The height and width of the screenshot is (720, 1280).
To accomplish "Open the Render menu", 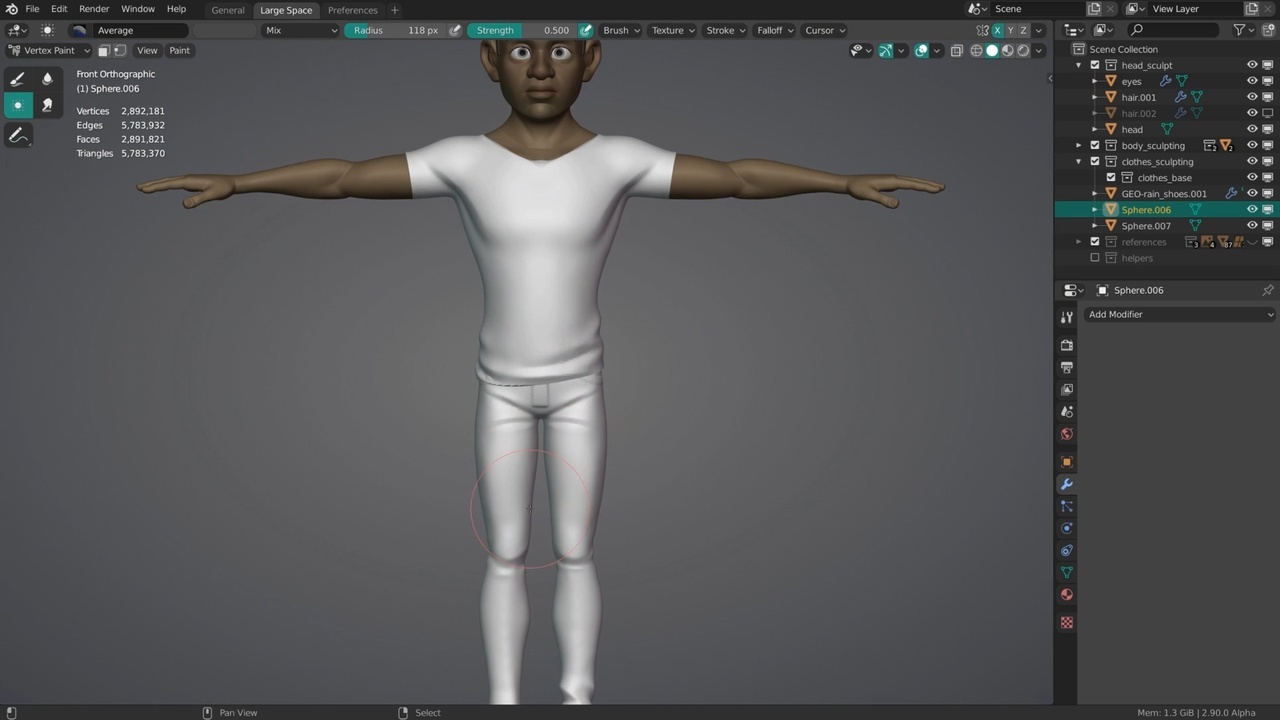I will [x=94, y=9].
